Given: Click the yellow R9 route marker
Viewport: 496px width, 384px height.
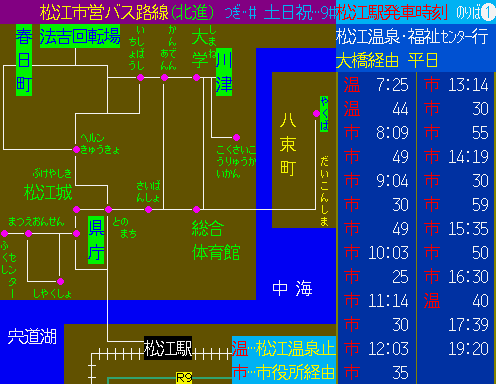Looking at the screenshot, I should pos(184,378).
